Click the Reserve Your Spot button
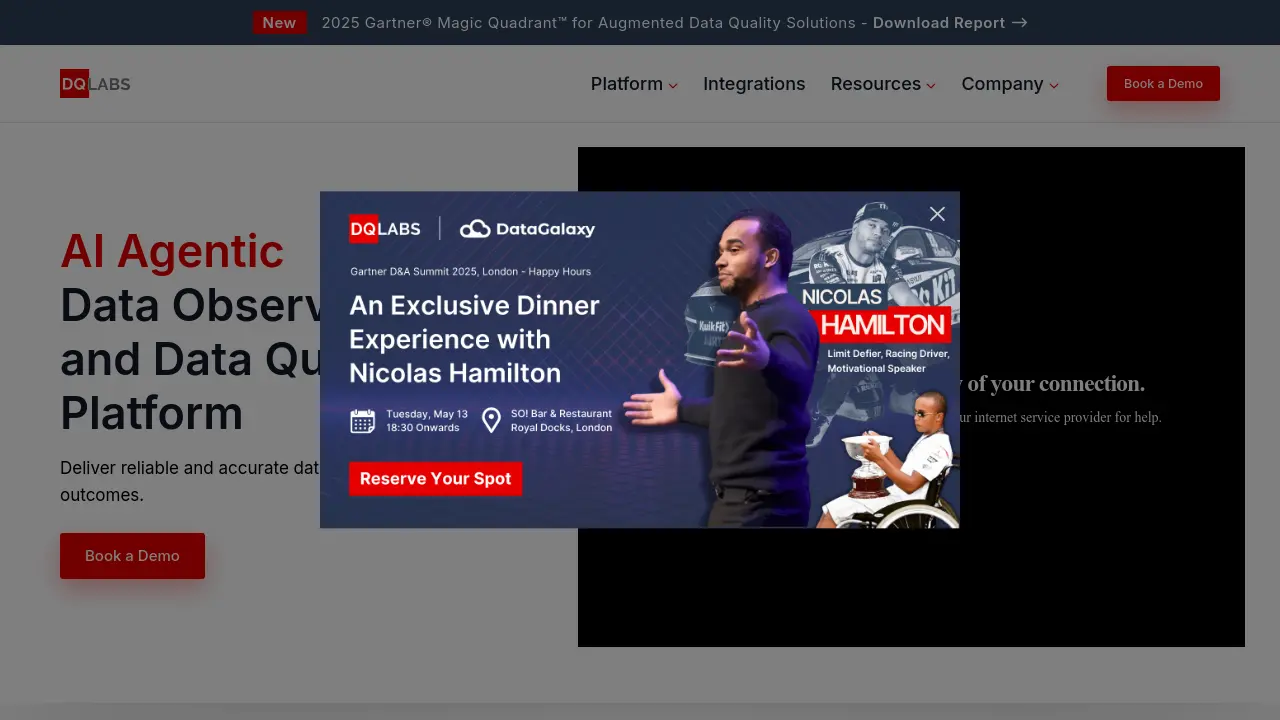Screen dimensions: 1280x720 click(435, 479)
